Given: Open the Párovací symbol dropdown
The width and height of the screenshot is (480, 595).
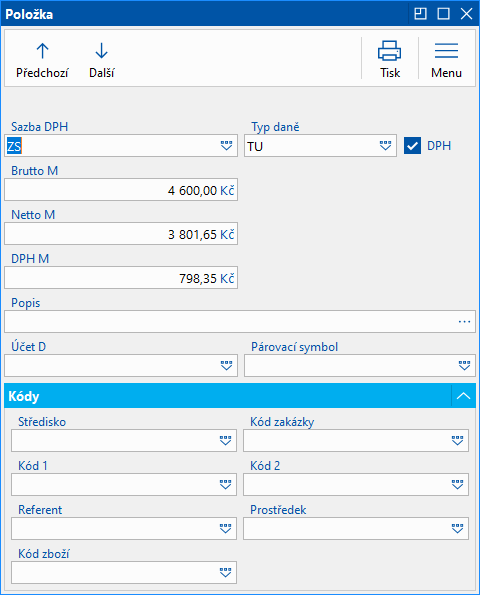Looking at the screenshot, I should coord(464,366).
